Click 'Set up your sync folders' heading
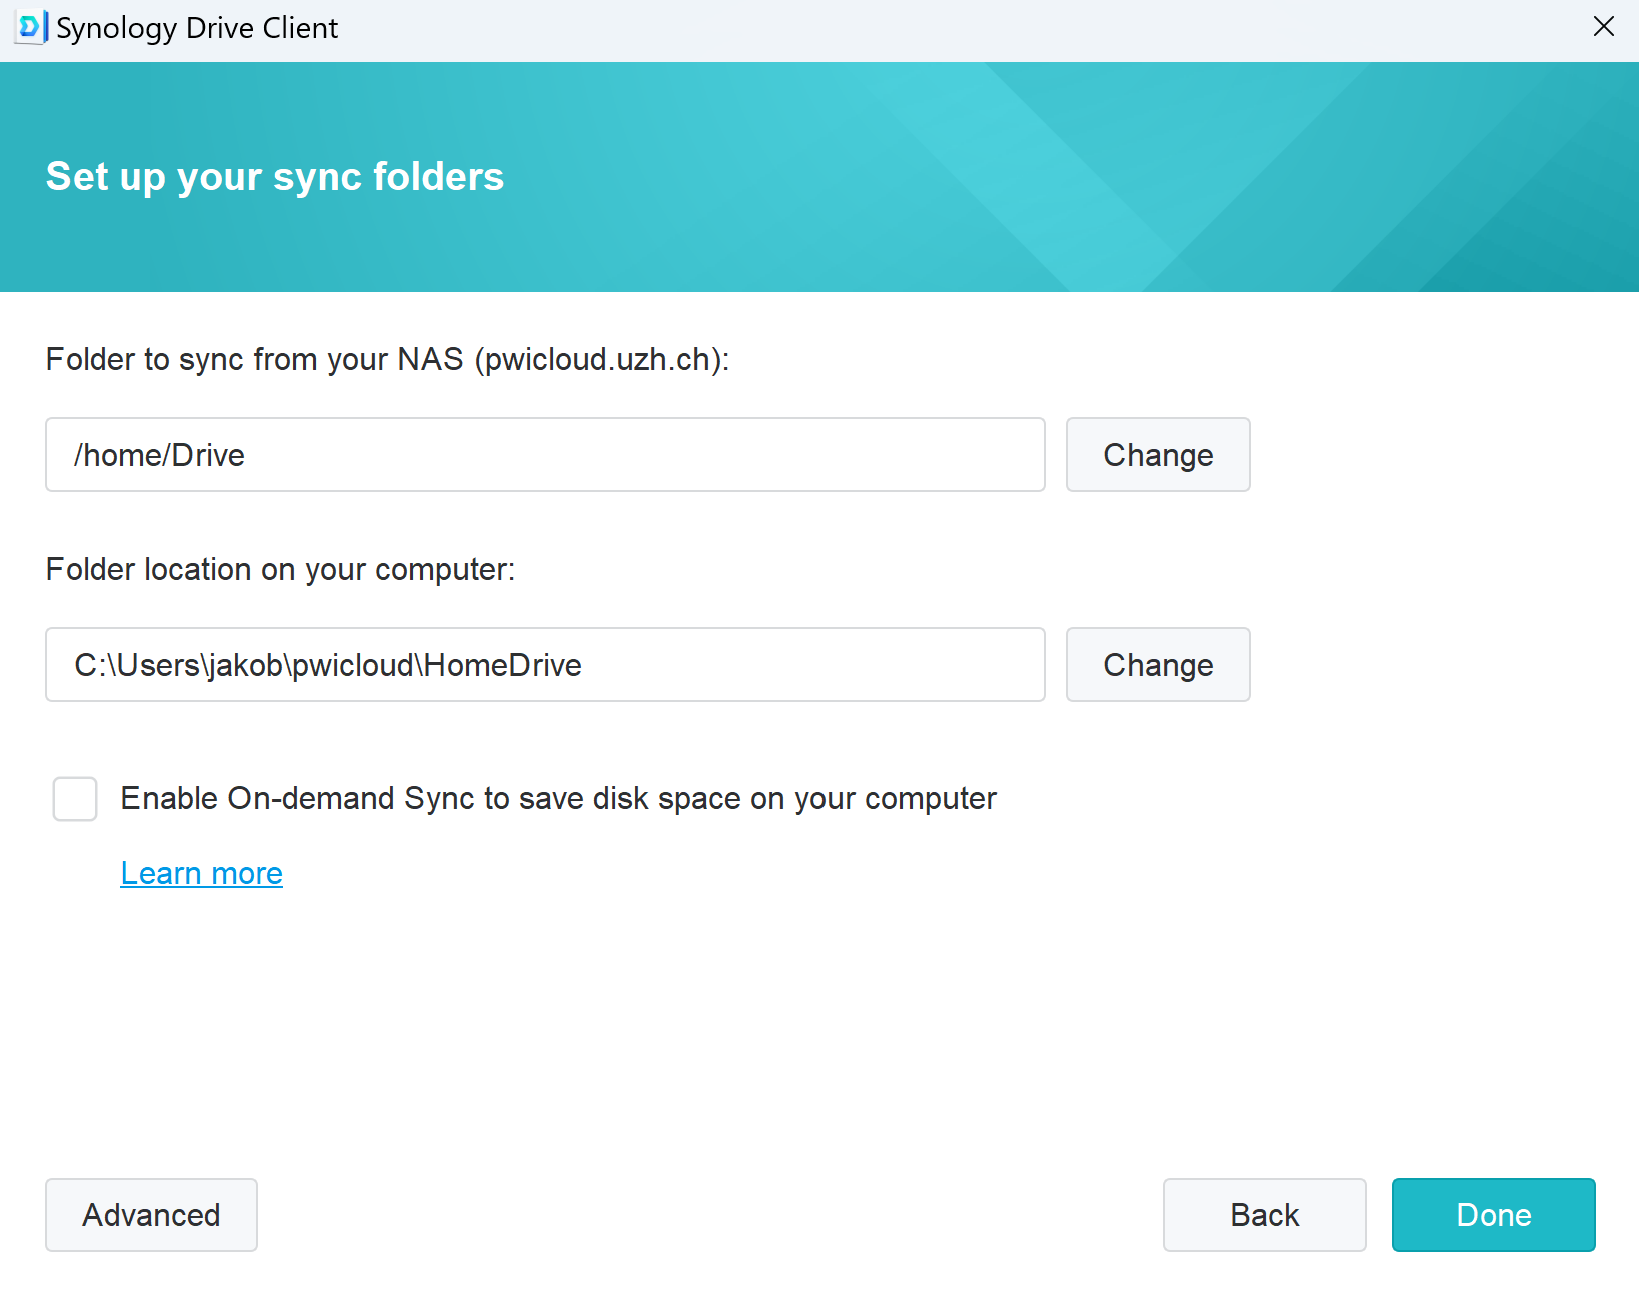 point(275,177)
